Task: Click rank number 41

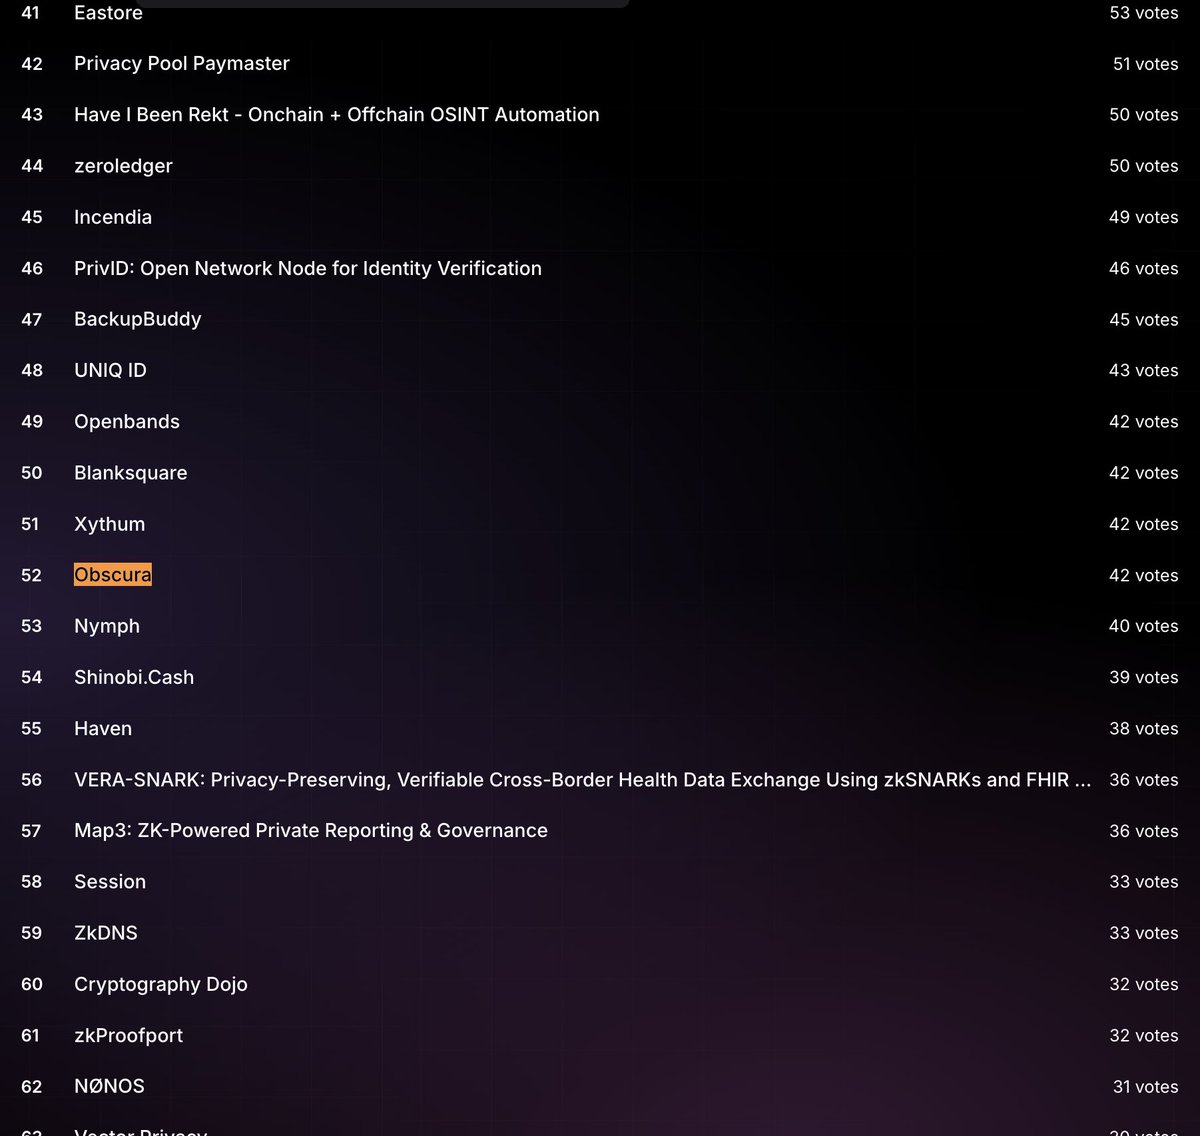Action: pyautogui.click(x=31, y=13)
